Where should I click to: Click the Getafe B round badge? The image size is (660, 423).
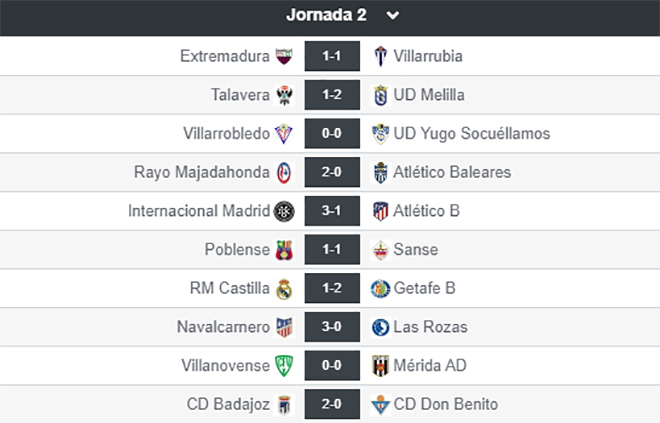381,289
